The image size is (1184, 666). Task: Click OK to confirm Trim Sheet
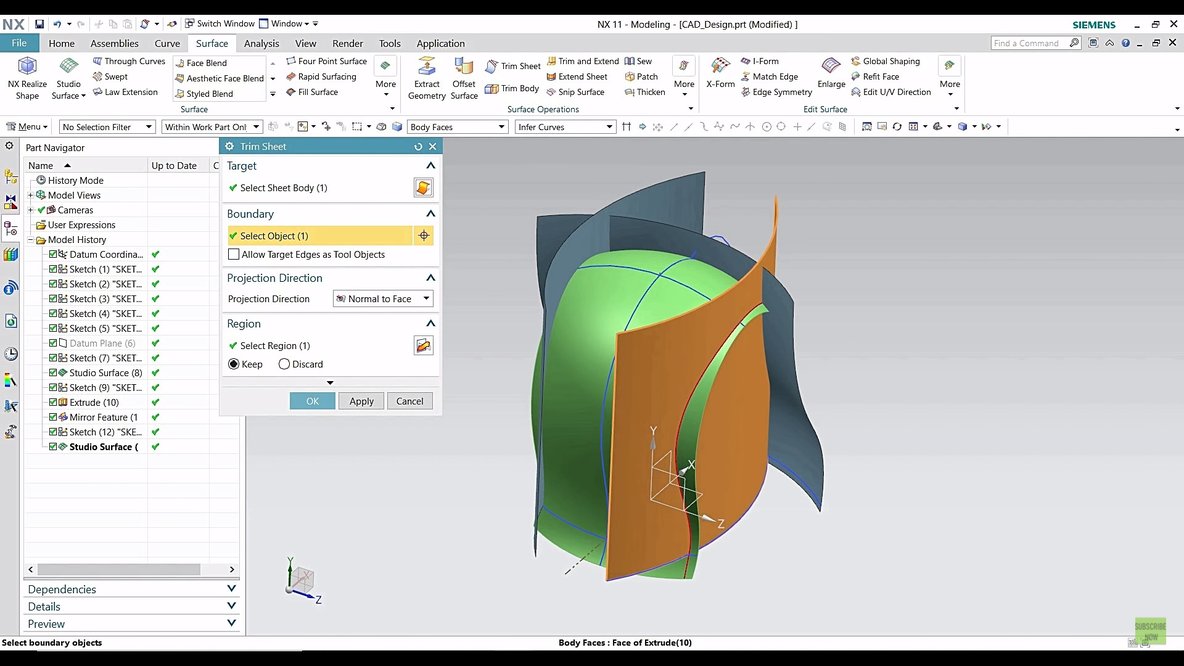312,400
